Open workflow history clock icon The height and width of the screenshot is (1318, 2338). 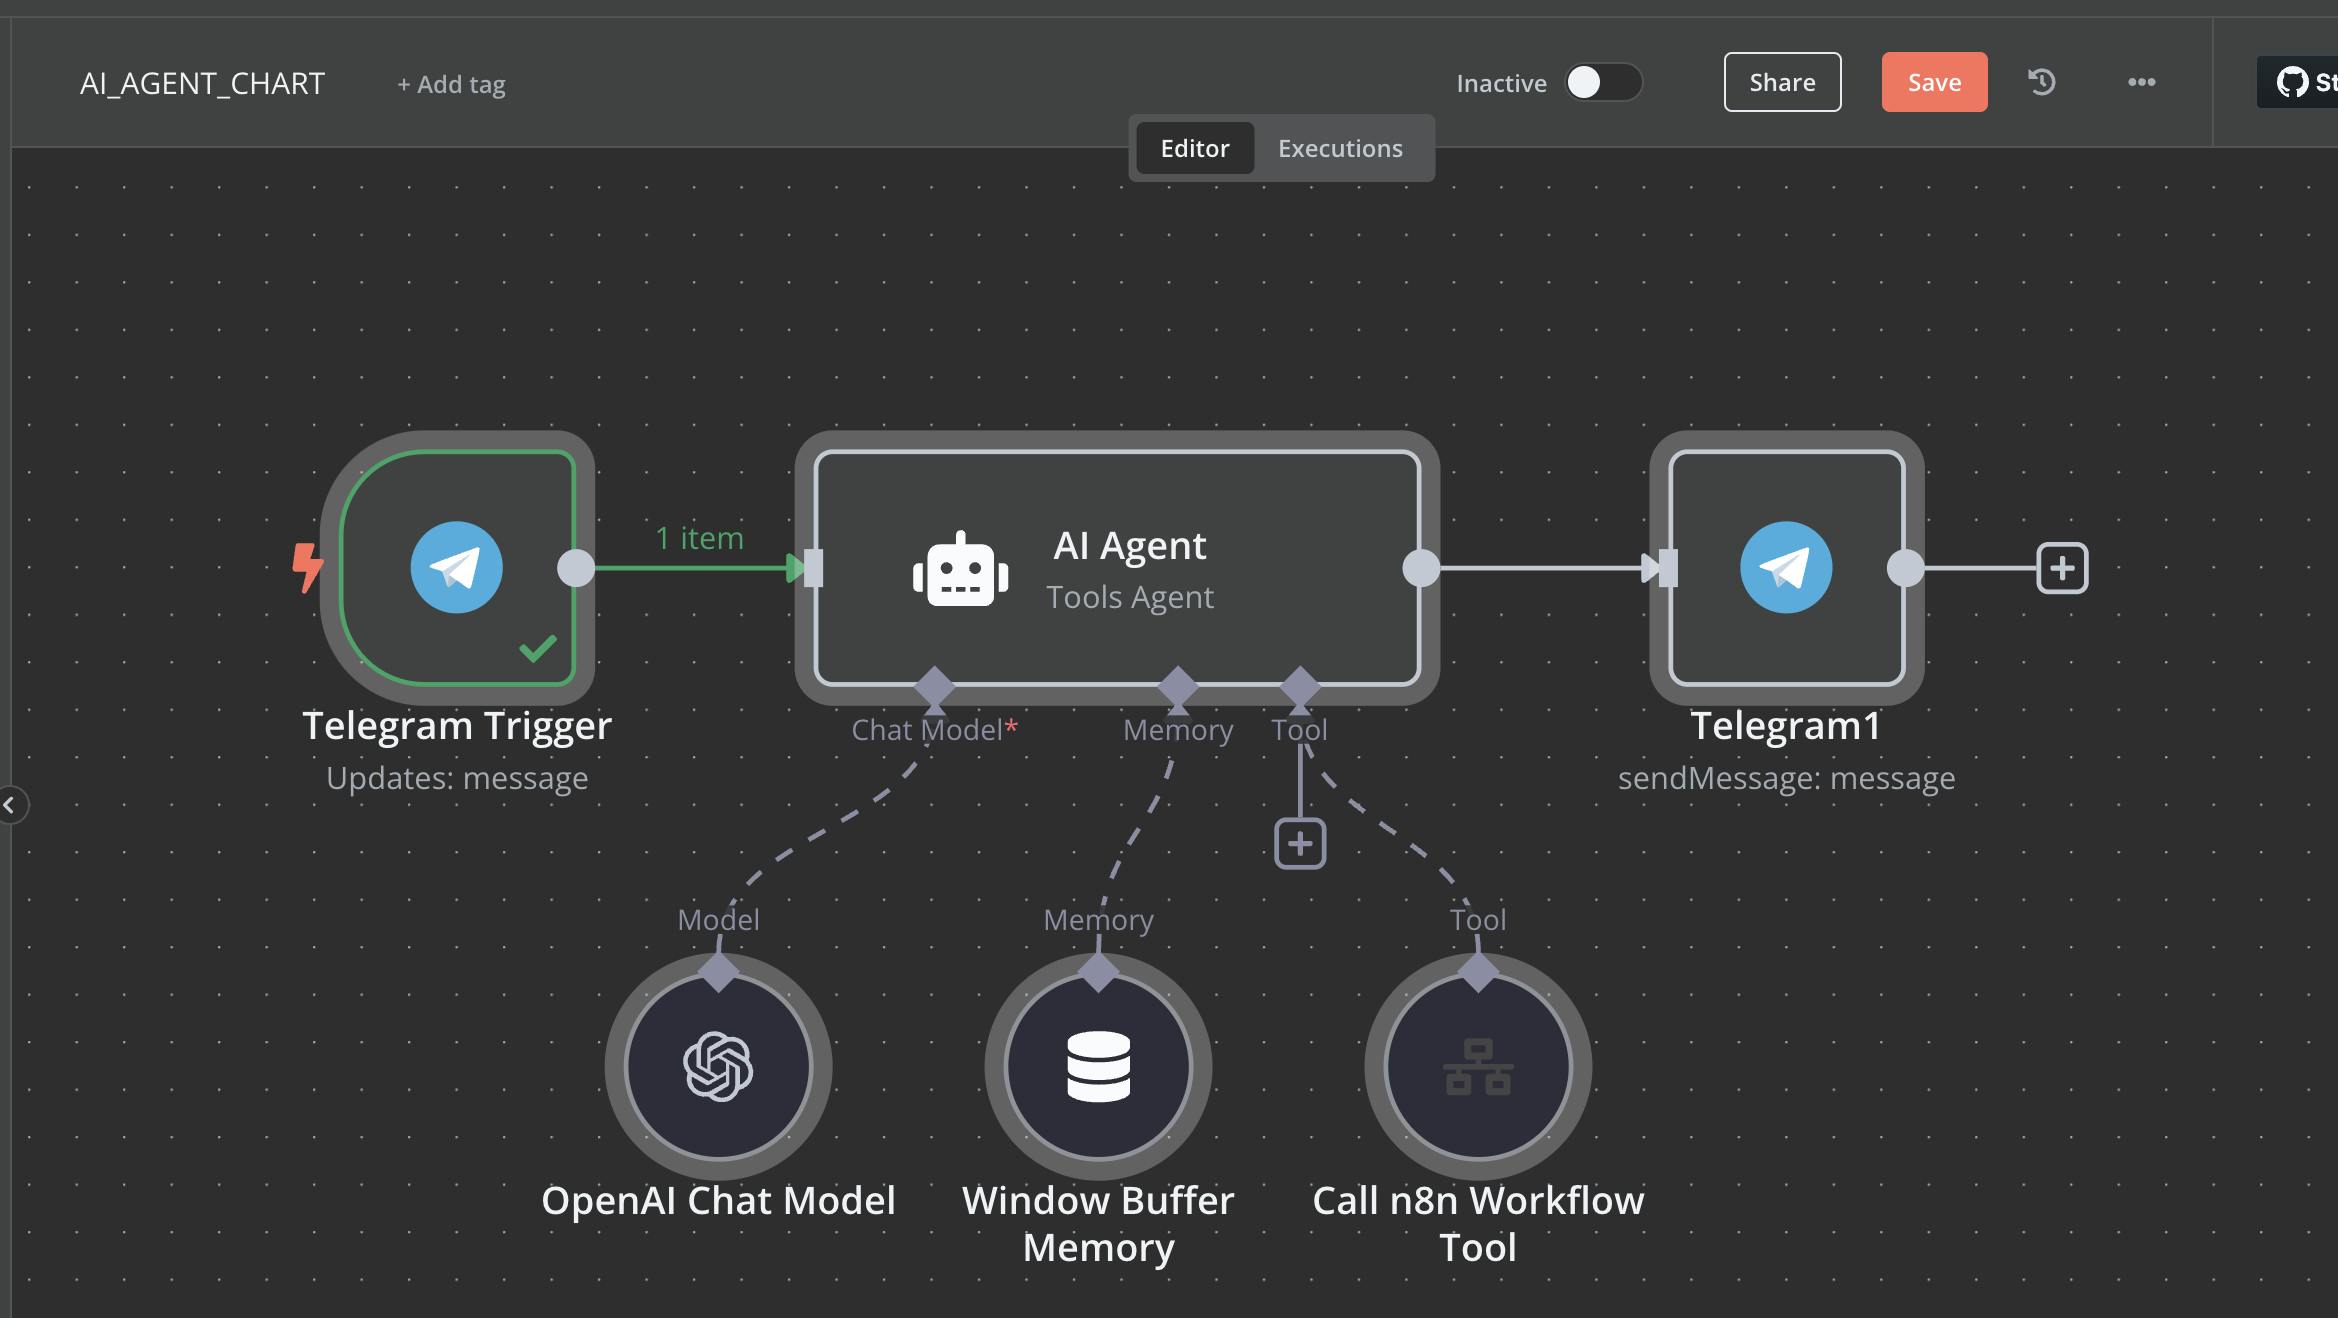coord(2041,82)
